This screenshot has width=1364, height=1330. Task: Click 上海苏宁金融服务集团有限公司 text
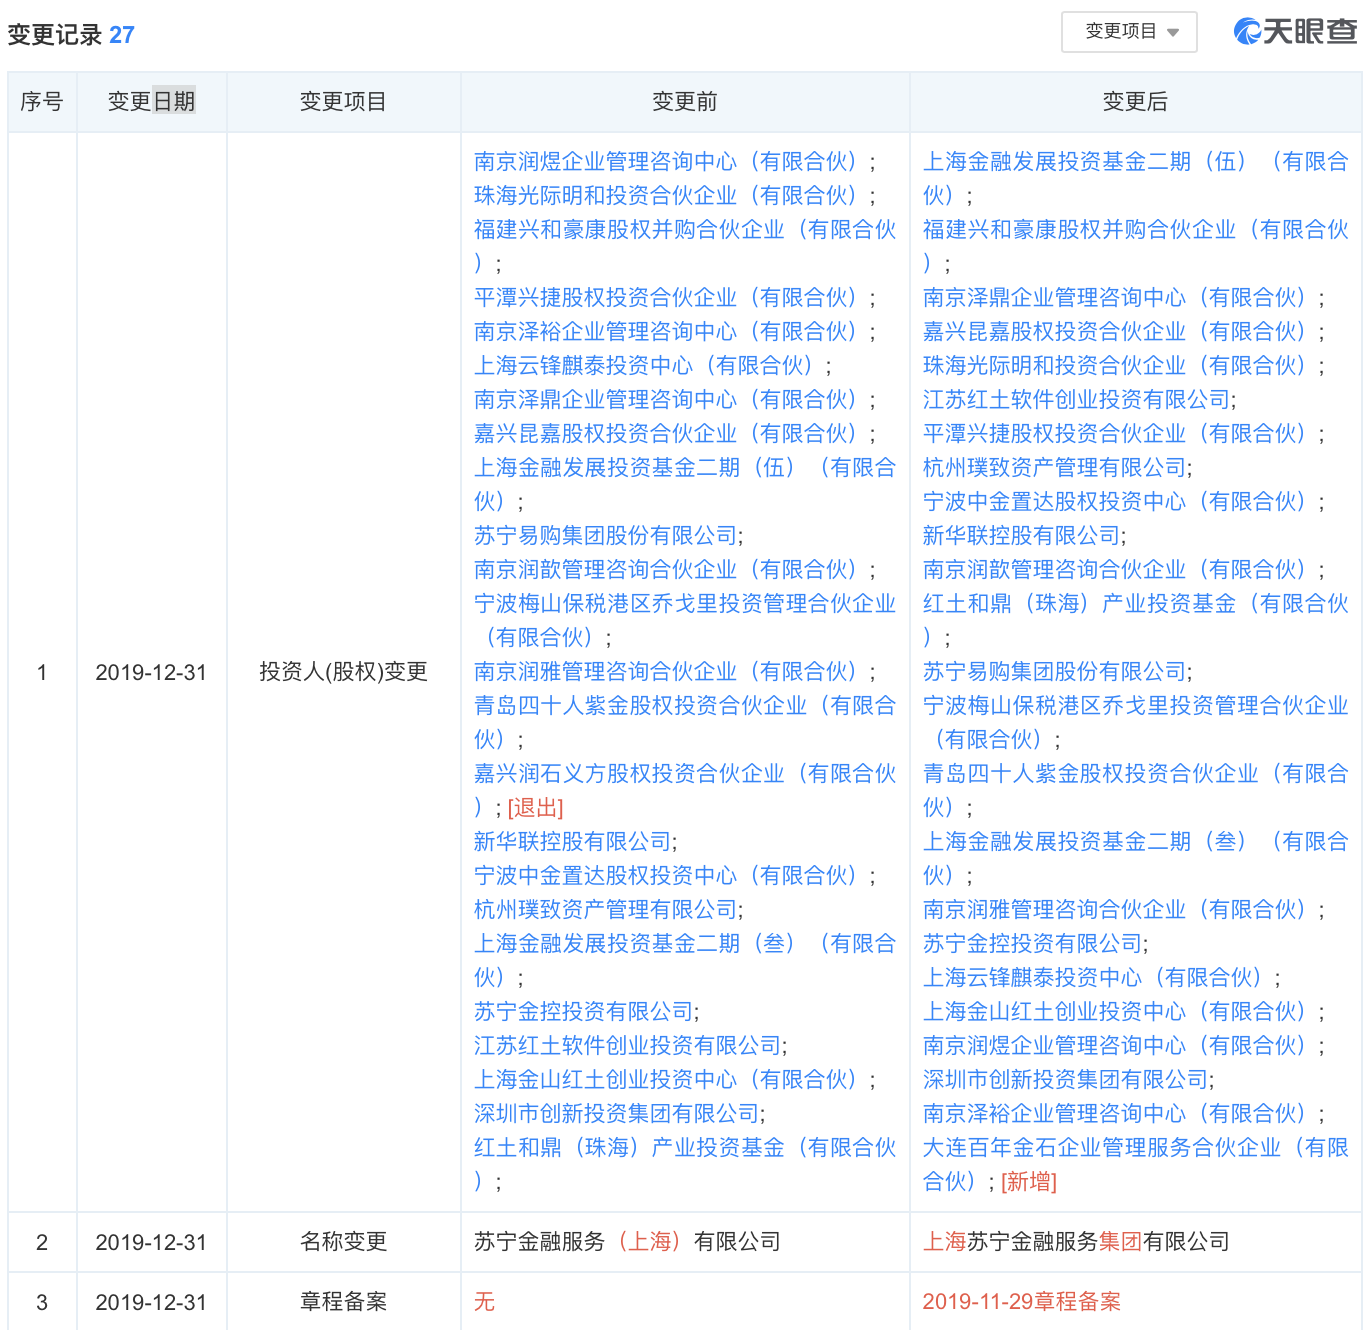[1076, 1242]
